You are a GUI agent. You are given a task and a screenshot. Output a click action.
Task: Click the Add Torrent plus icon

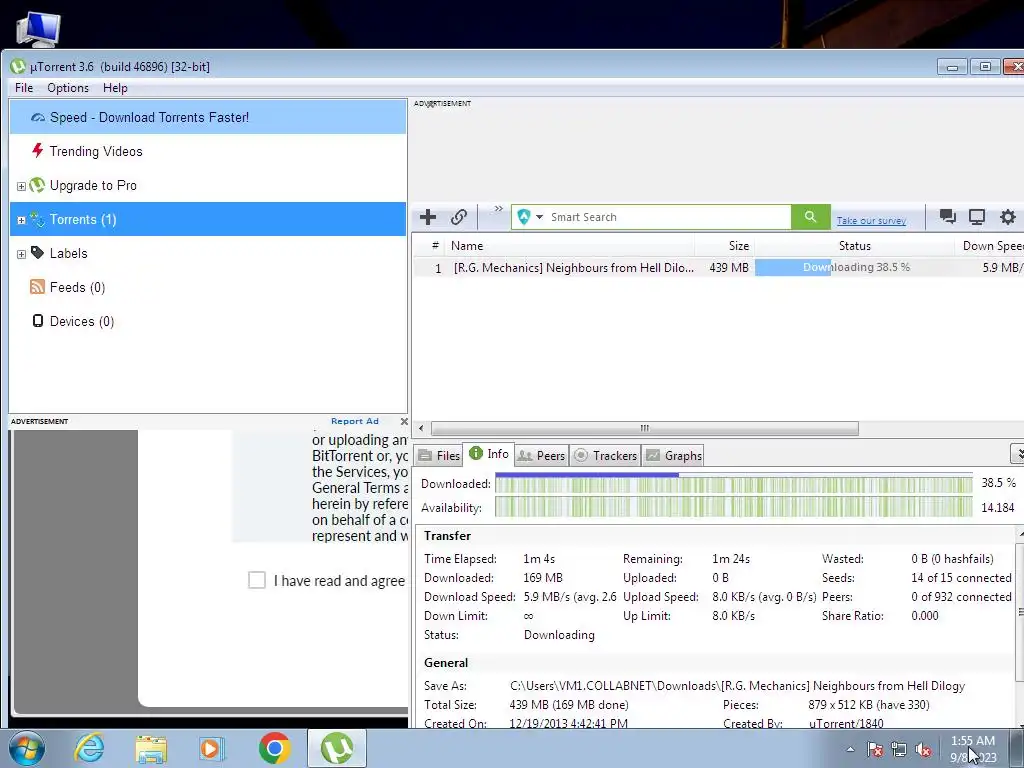(x=428, y=217)
